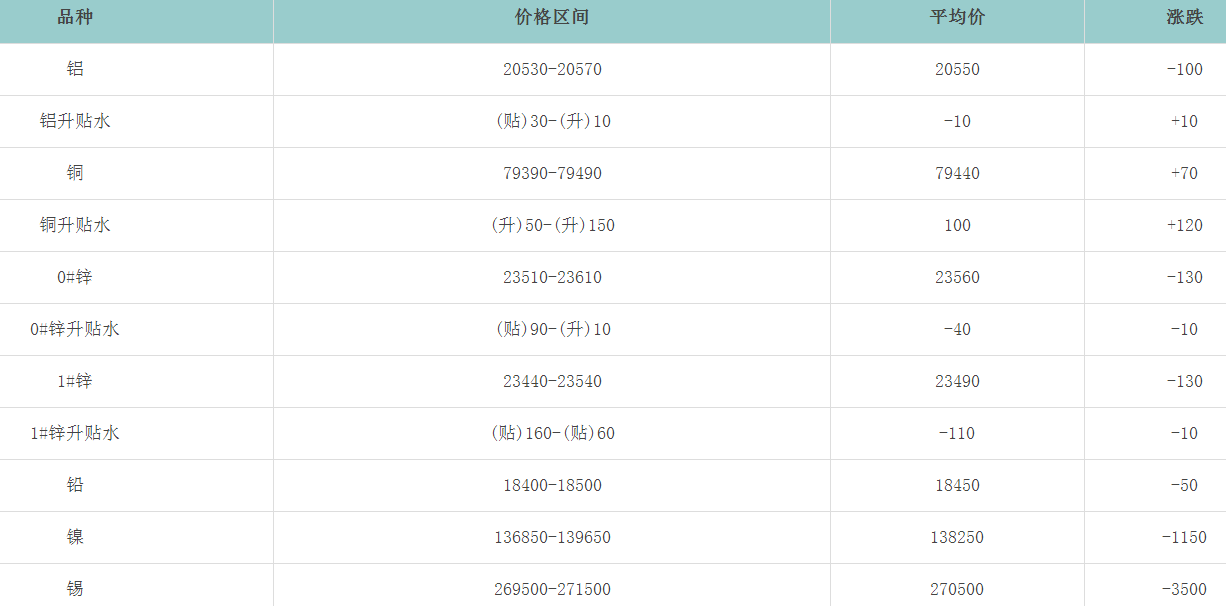Select the 1#锌 product cell
The width and height of the screenshot is (1226, 606).
(75, 382)
